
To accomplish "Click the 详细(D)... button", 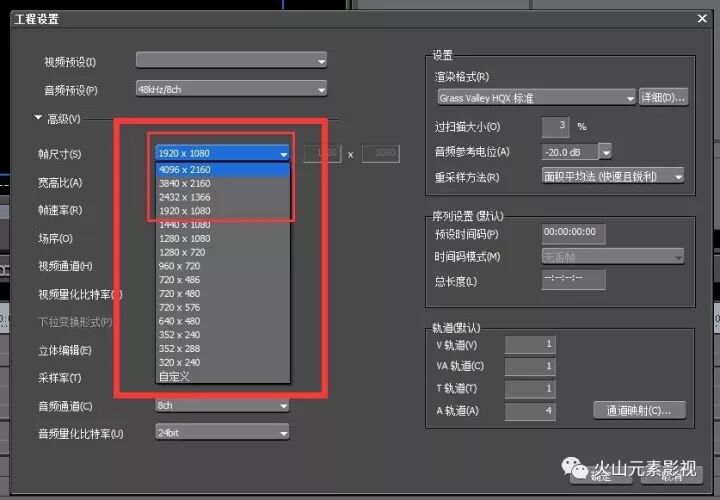I will pos(663,97).
